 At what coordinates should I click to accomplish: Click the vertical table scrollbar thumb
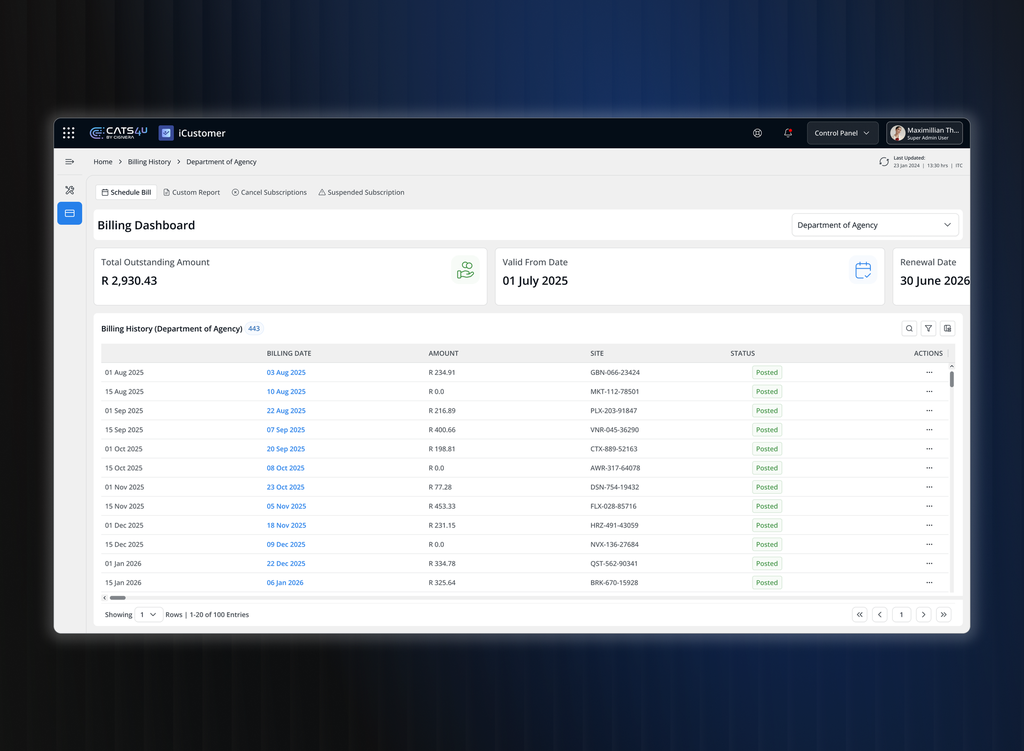coord(952,379)
